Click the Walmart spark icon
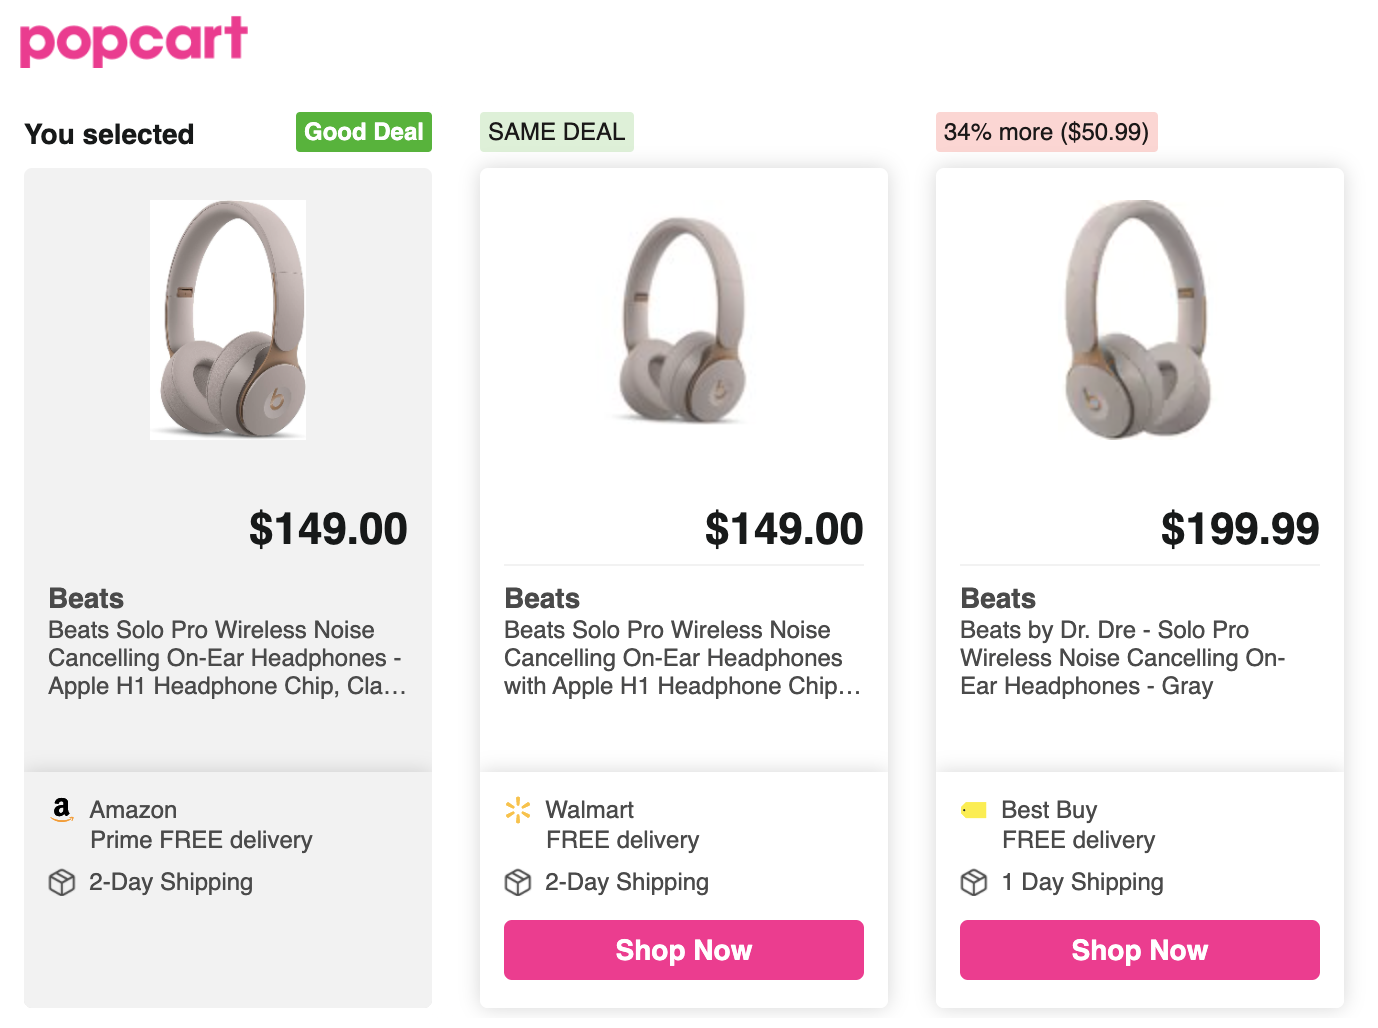This screenshot has width=1378, height=1028. pos(518,809)
